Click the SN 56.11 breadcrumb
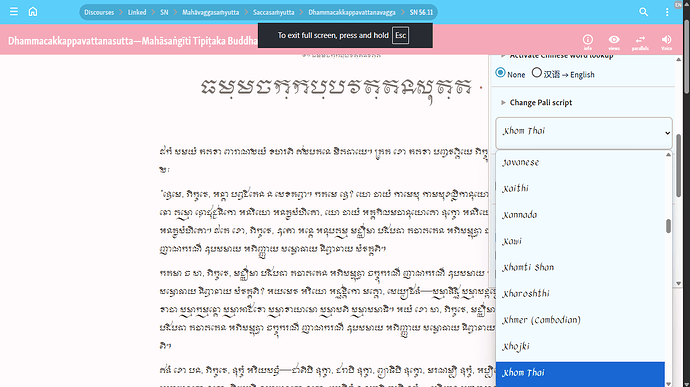 coord(421,12)
